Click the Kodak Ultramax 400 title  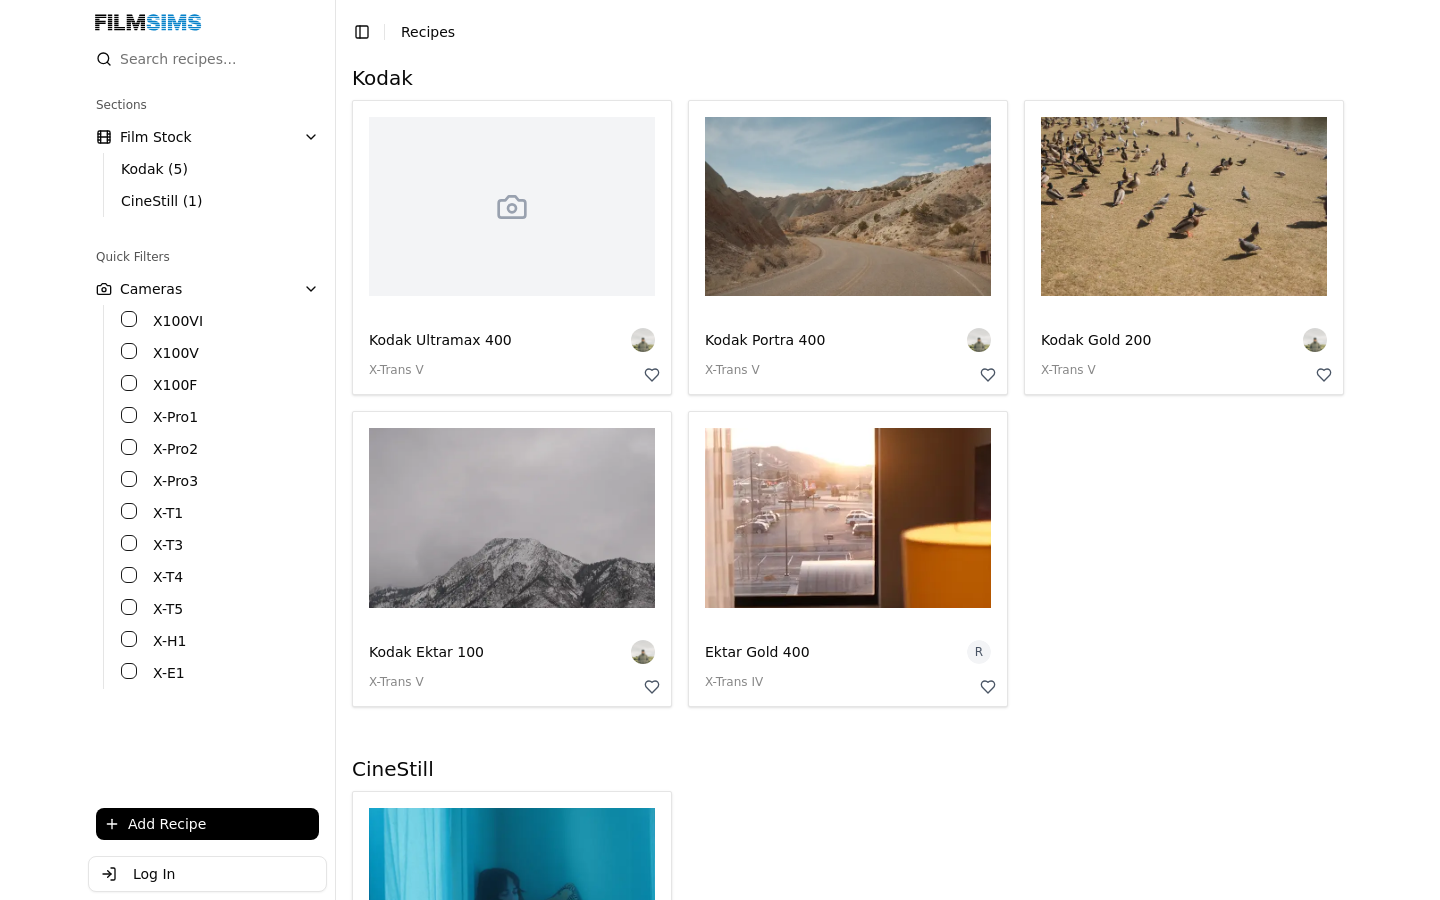[440, 340]
